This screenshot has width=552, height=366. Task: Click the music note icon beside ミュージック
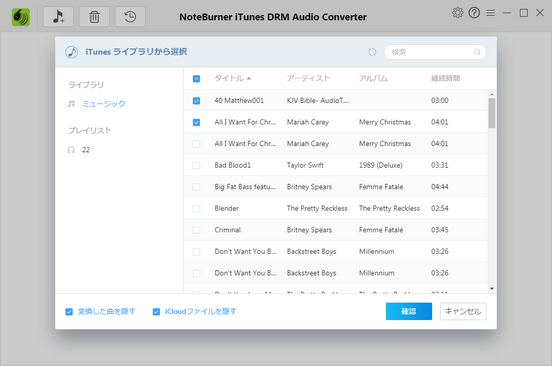pos(71,103)
